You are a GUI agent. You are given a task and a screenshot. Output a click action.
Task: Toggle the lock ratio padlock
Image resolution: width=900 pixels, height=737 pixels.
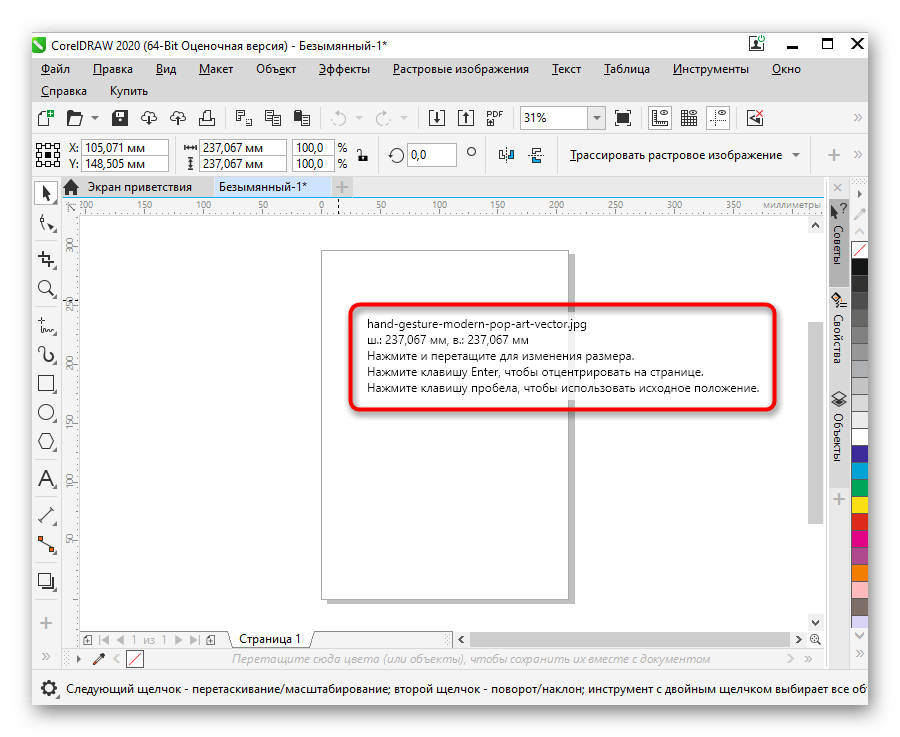(363, 156)
